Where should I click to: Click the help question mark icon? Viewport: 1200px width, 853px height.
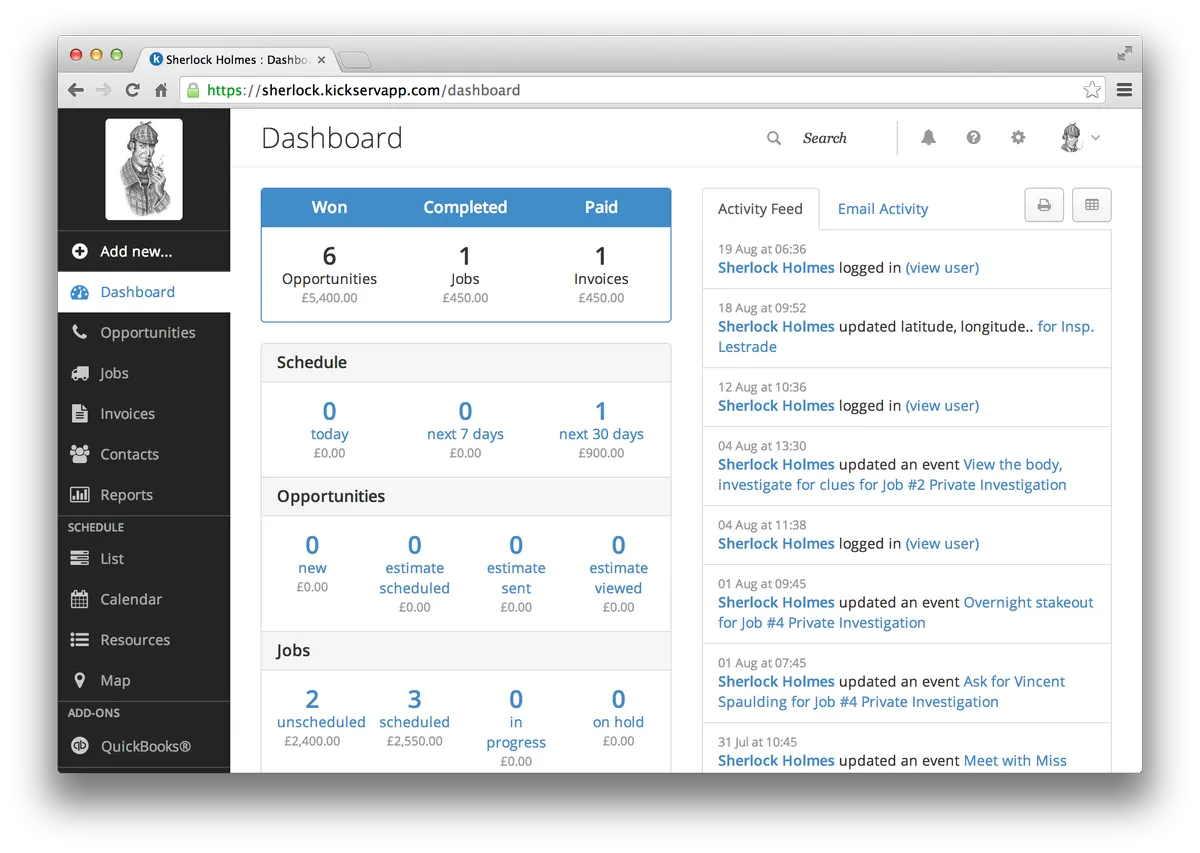973,138
